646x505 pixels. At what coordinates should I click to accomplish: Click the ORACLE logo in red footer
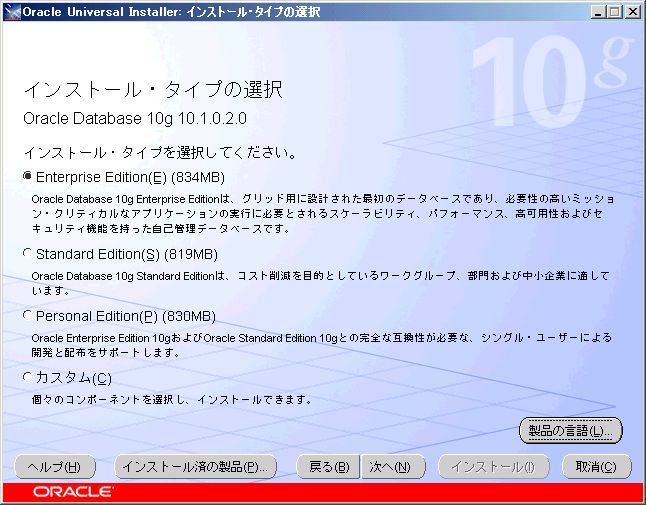73,492
